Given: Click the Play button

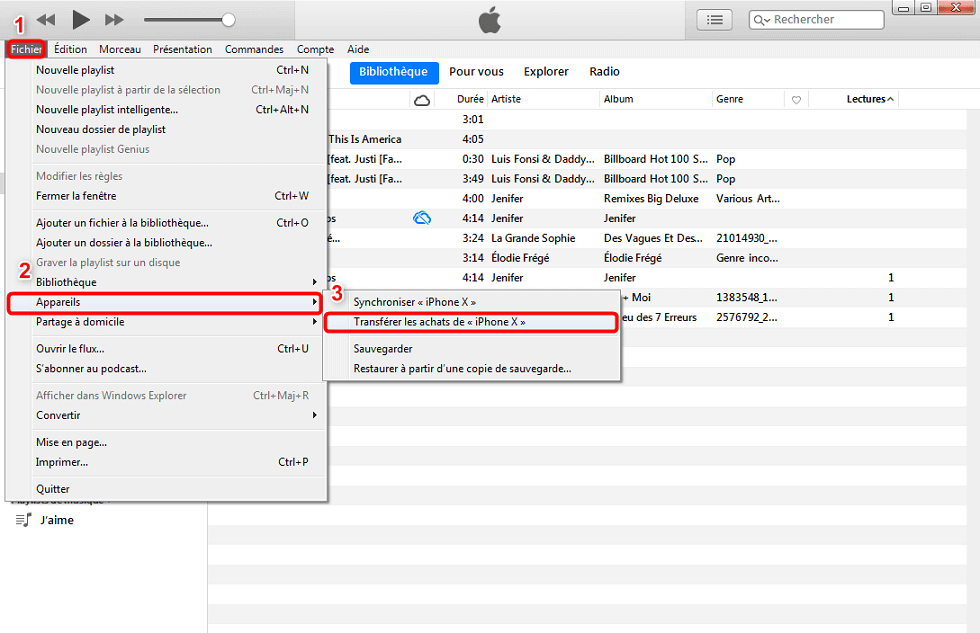Looking at the screenshot, I should click(81, 19).
